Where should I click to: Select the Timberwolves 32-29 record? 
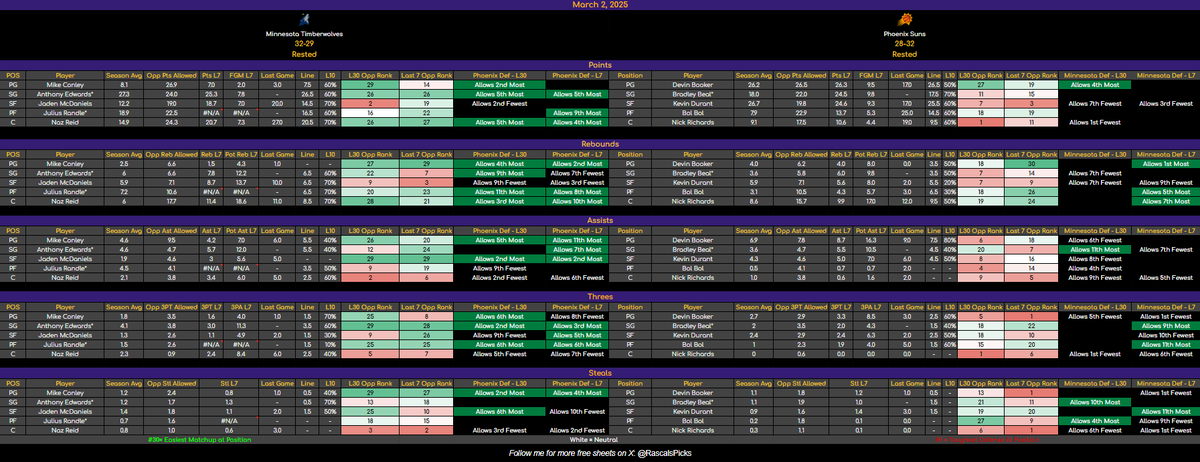click(303, 44)
